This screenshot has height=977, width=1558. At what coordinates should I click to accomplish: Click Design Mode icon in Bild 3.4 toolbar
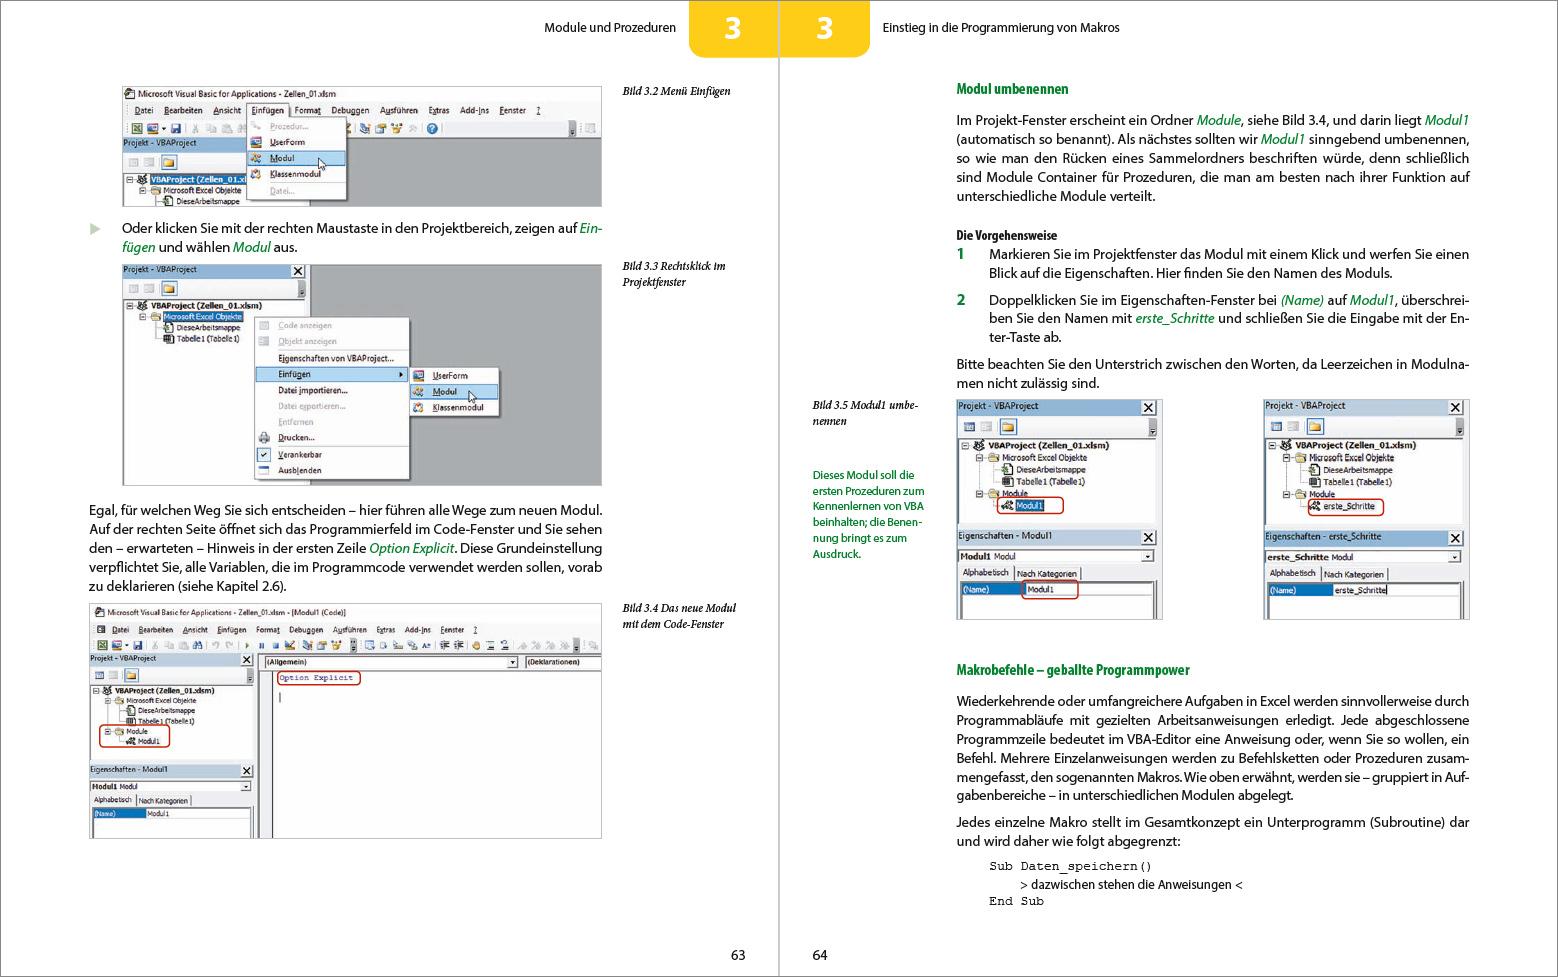pos(290,645)
